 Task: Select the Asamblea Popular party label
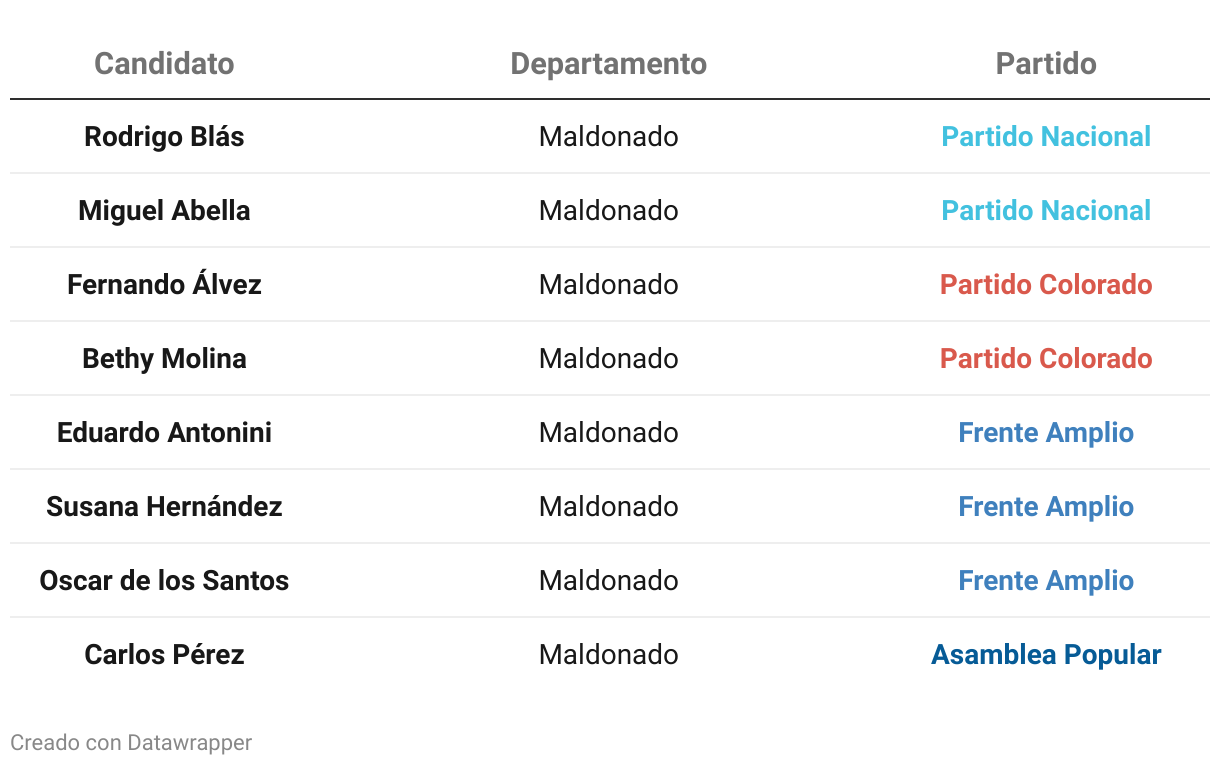click(x=1046, y=655)
